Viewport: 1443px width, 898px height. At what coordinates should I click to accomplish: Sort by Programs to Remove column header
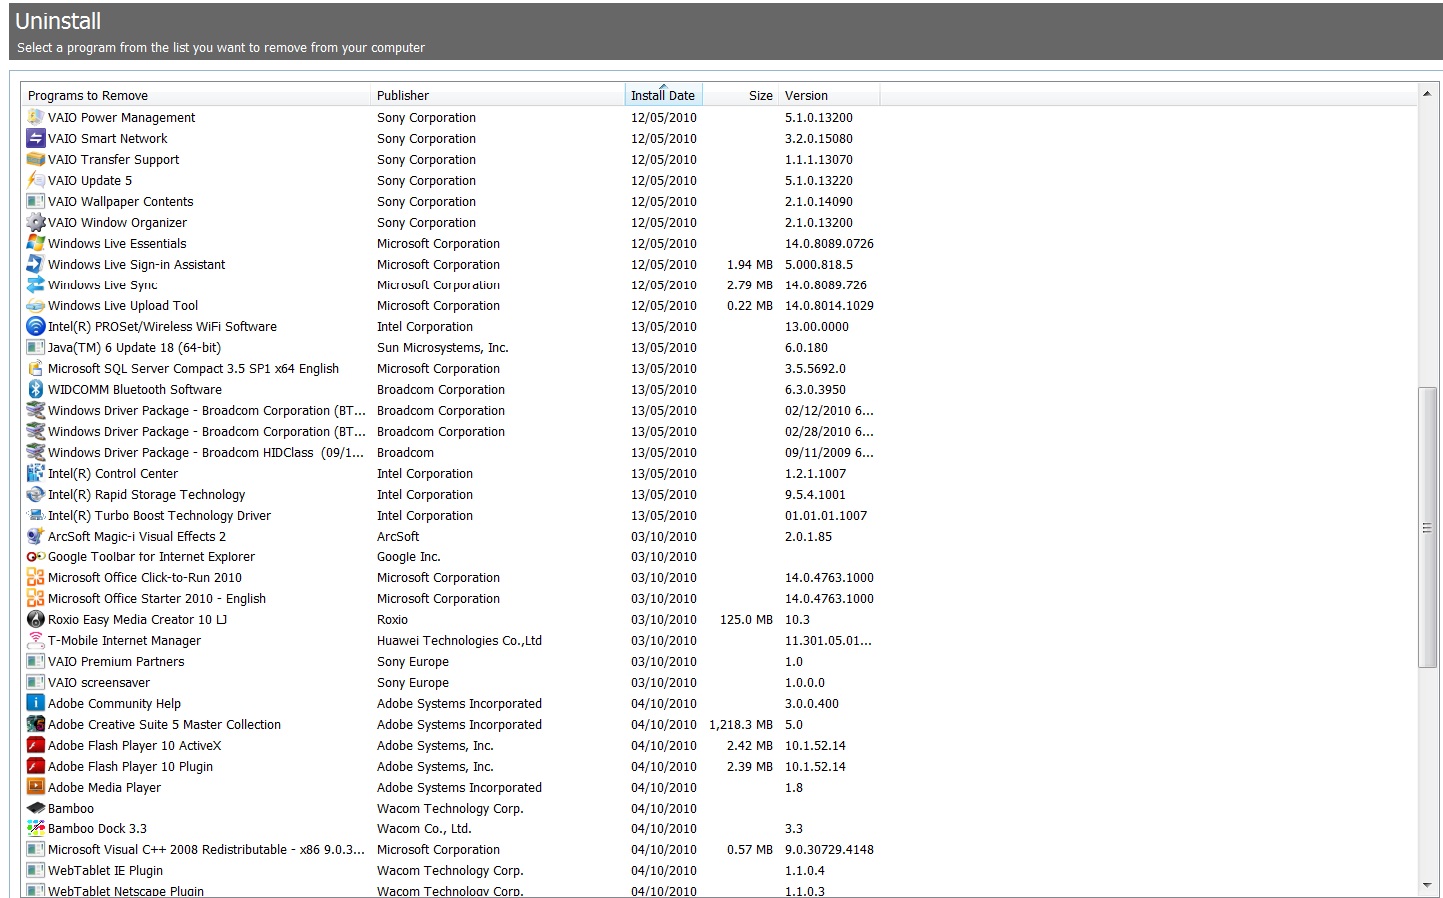195,95
